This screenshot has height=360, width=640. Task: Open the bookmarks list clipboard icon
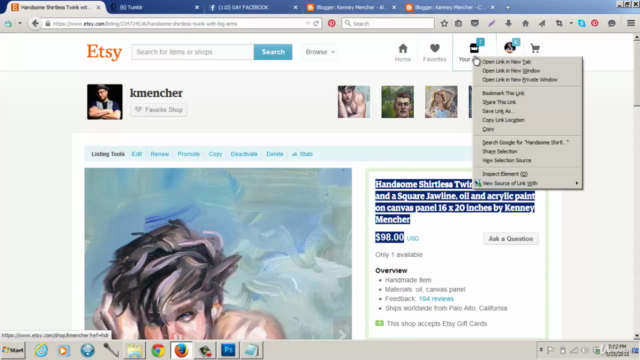click(x=459, y=24)
